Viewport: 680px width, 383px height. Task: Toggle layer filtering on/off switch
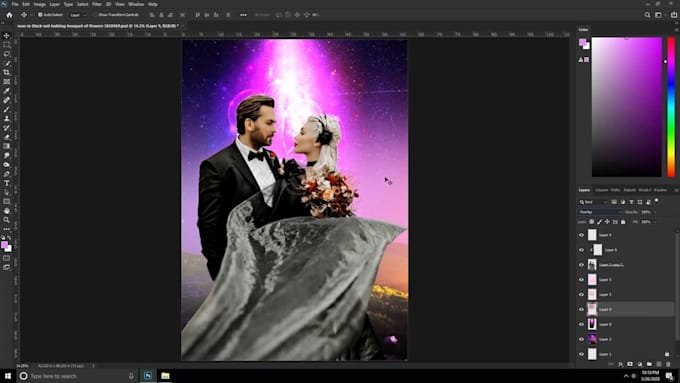657,200
